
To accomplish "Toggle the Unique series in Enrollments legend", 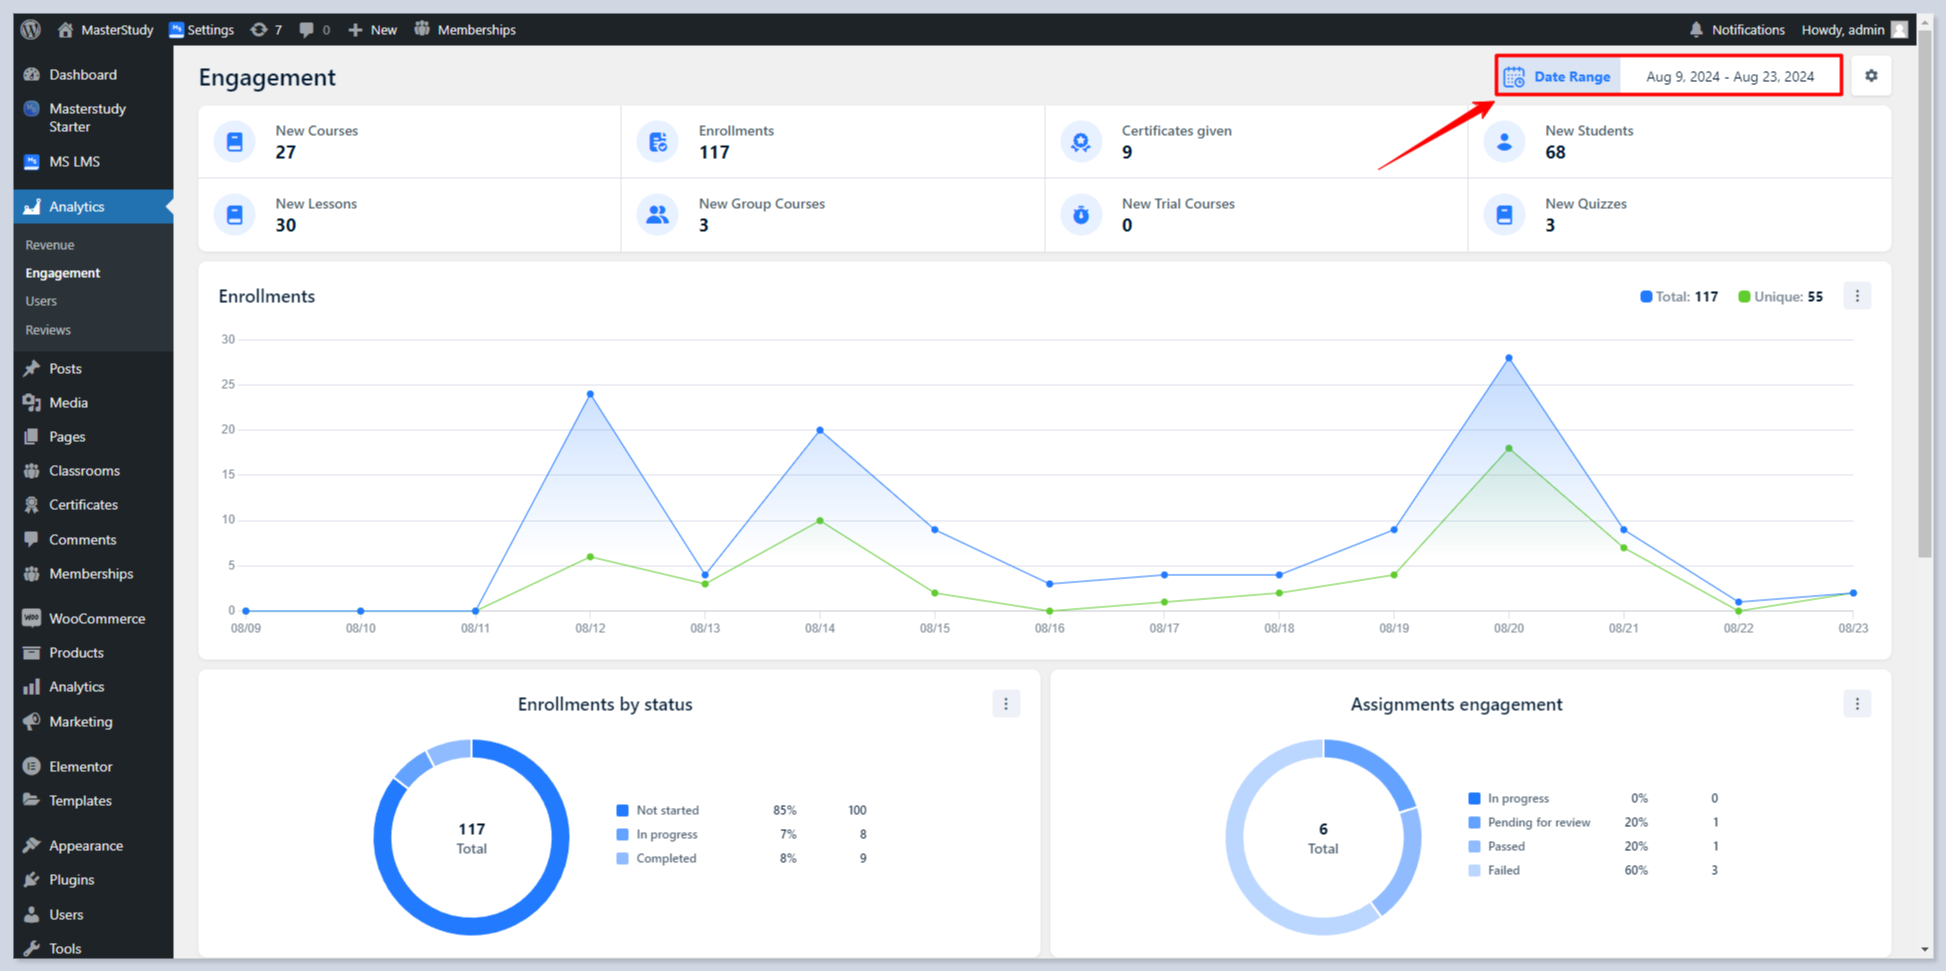I will coord(1779,297).
